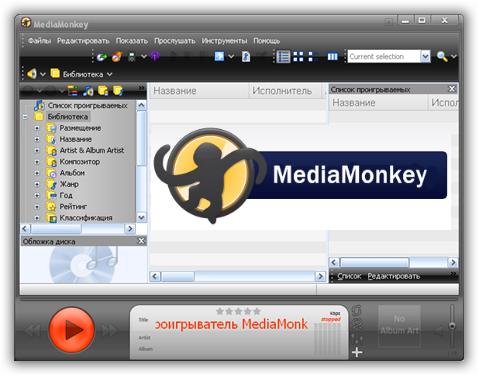Click the portable device sync icon

pos(132,57)
